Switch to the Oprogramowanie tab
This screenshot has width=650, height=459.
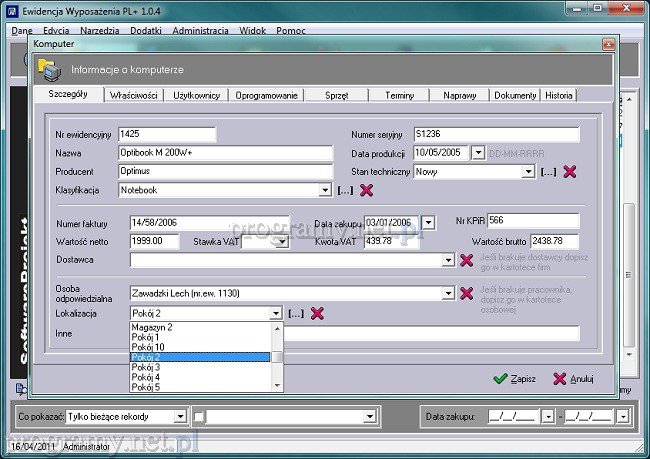coord(265,96)
